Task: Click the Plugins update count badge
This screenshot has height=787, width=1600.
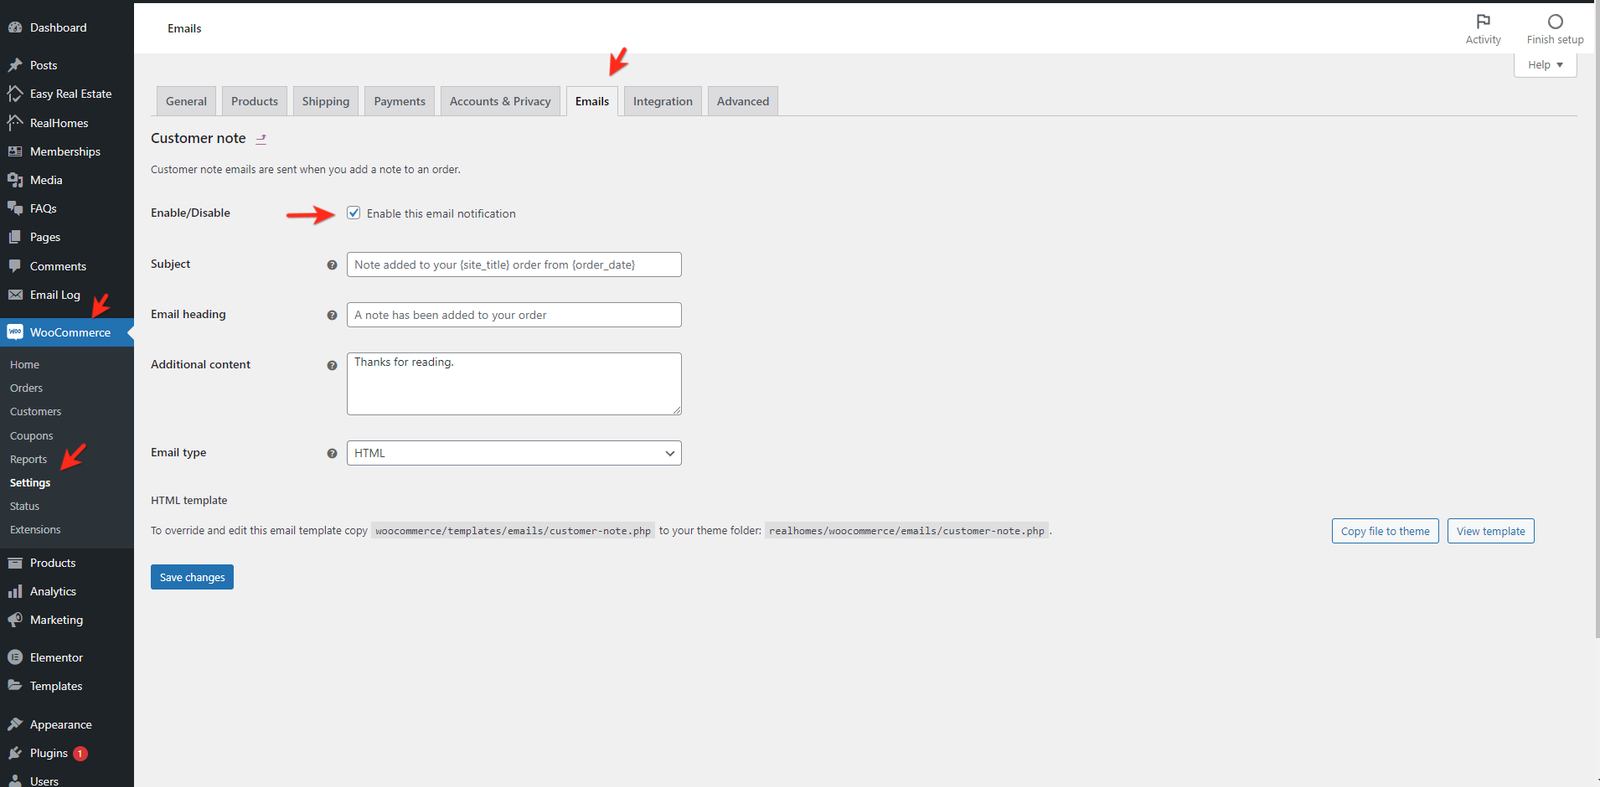Action: click(x=80, y=754)
